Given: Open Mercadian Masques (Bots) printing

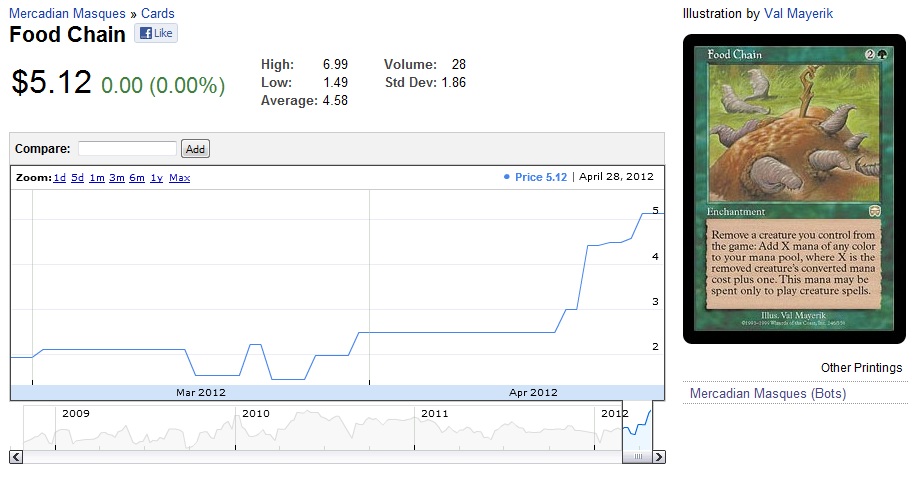Looking at the screenshot, I should click(767, 394).
